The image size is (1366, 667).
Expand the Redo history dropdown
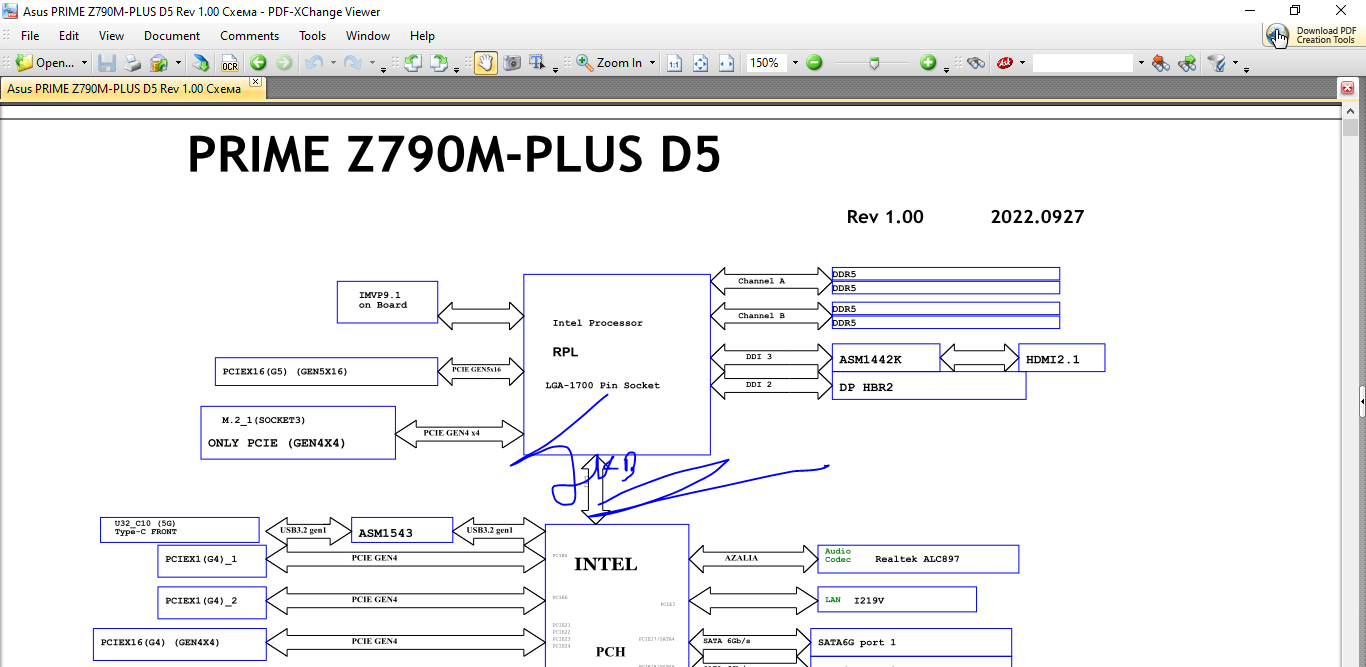tap(371, 64)
